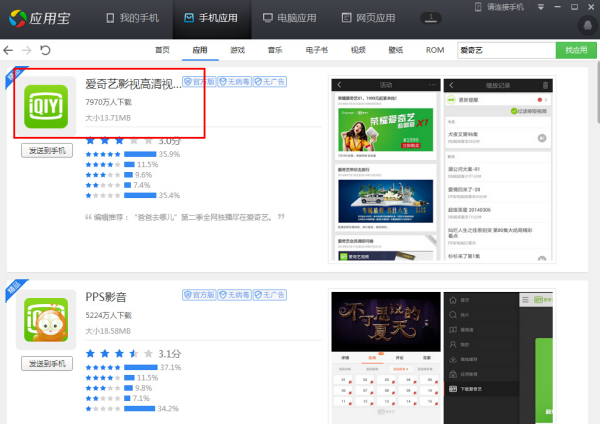Open the 活动 screenshot of 爱奇艺
The image size is (600, 424).
[386, 170]
